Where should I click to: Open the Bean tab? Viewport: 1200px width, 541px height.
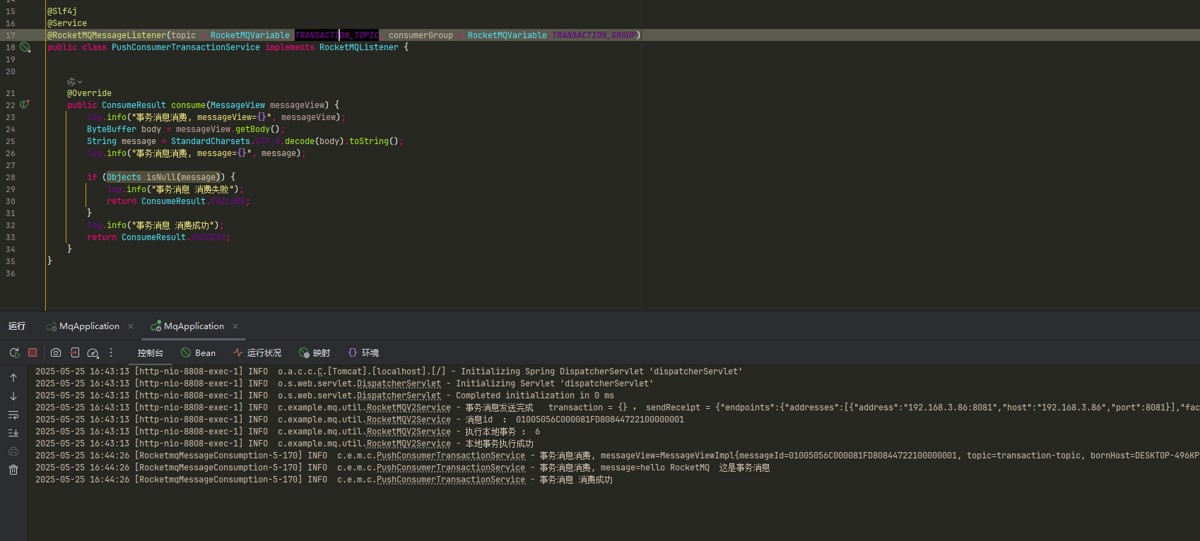click(198, 353)
